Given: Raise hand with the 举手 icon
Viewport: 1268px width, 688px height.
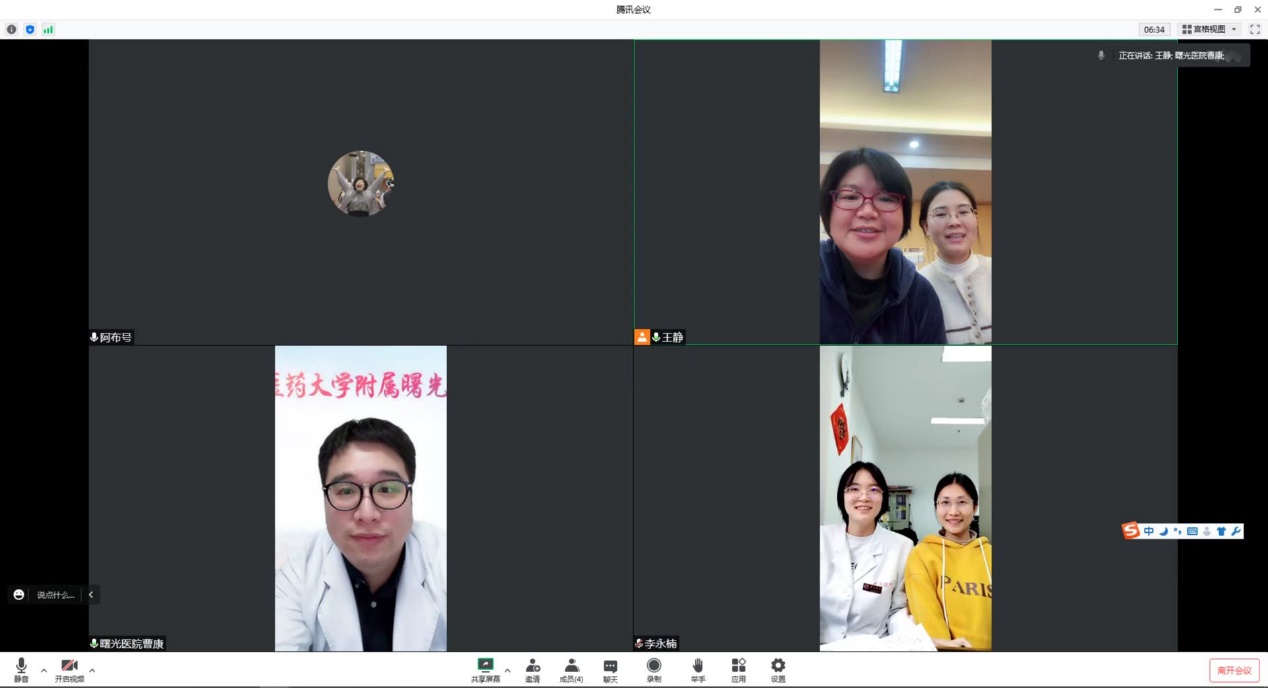Looking at the screenshot, I should tap(697, 669).
